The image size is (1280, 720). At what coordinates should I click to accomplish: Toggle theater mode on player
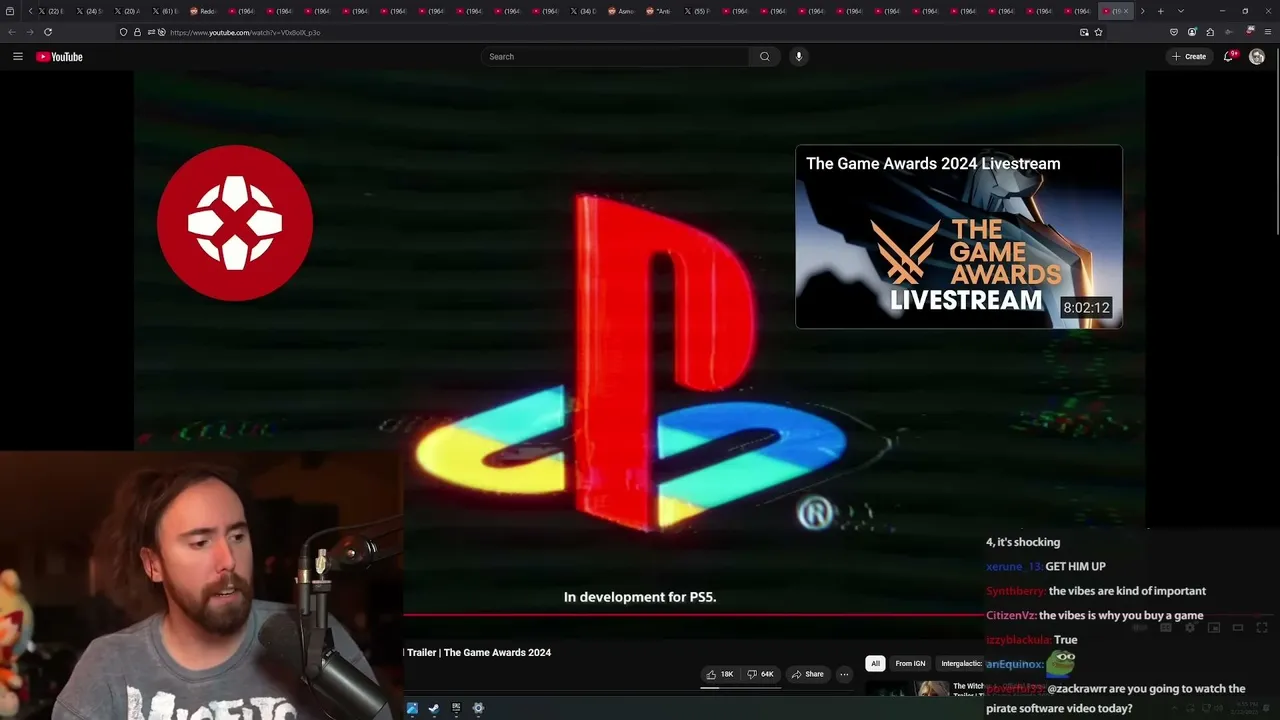(x=1238, y=627)
